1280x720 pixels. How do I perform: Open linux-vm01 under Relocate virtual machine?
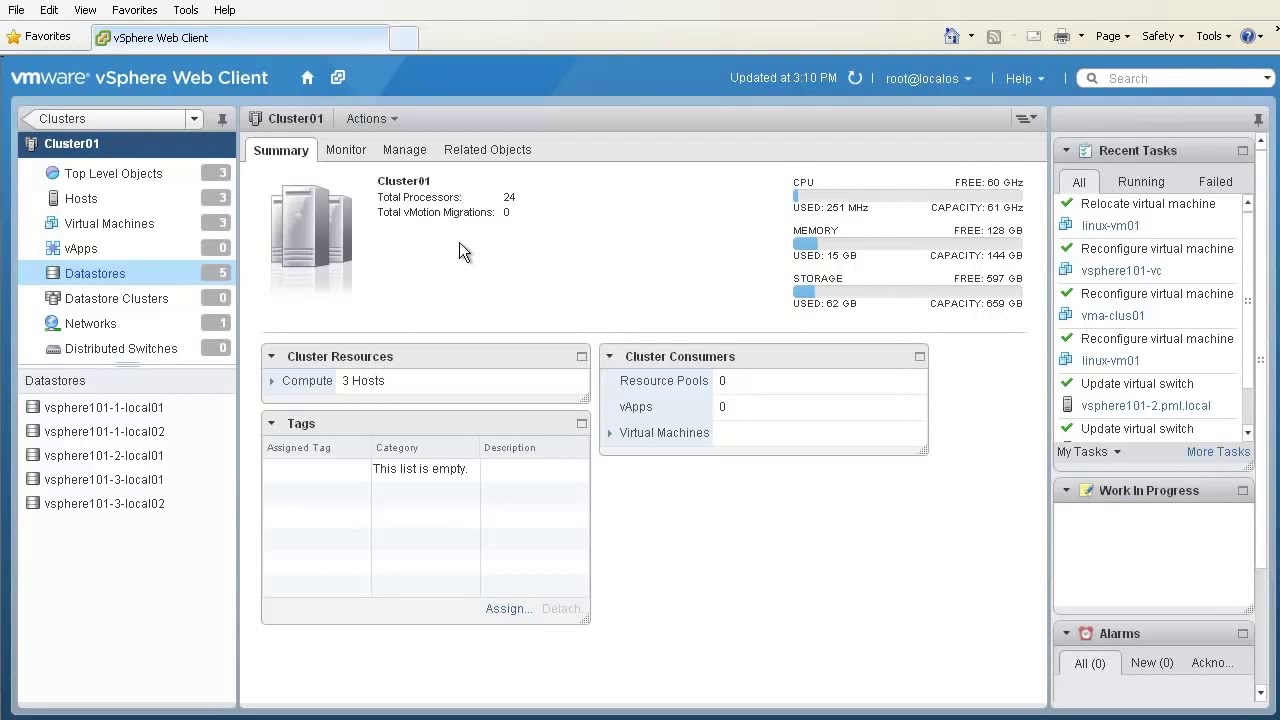pyautogui.click(x=1110, y=226)
